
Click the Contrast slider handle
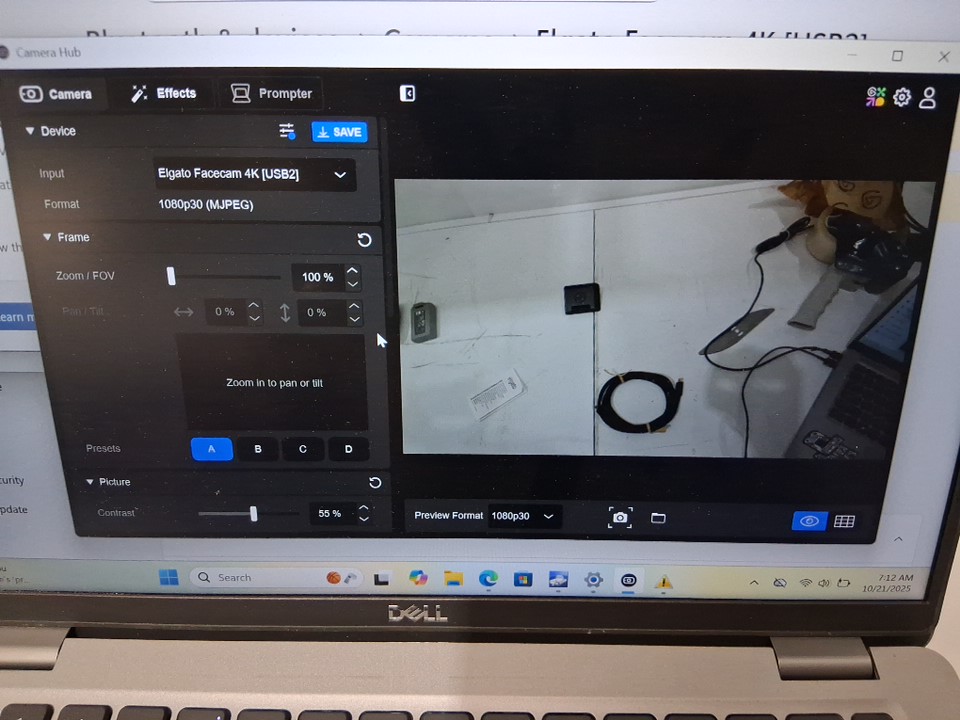coord(253,513)
